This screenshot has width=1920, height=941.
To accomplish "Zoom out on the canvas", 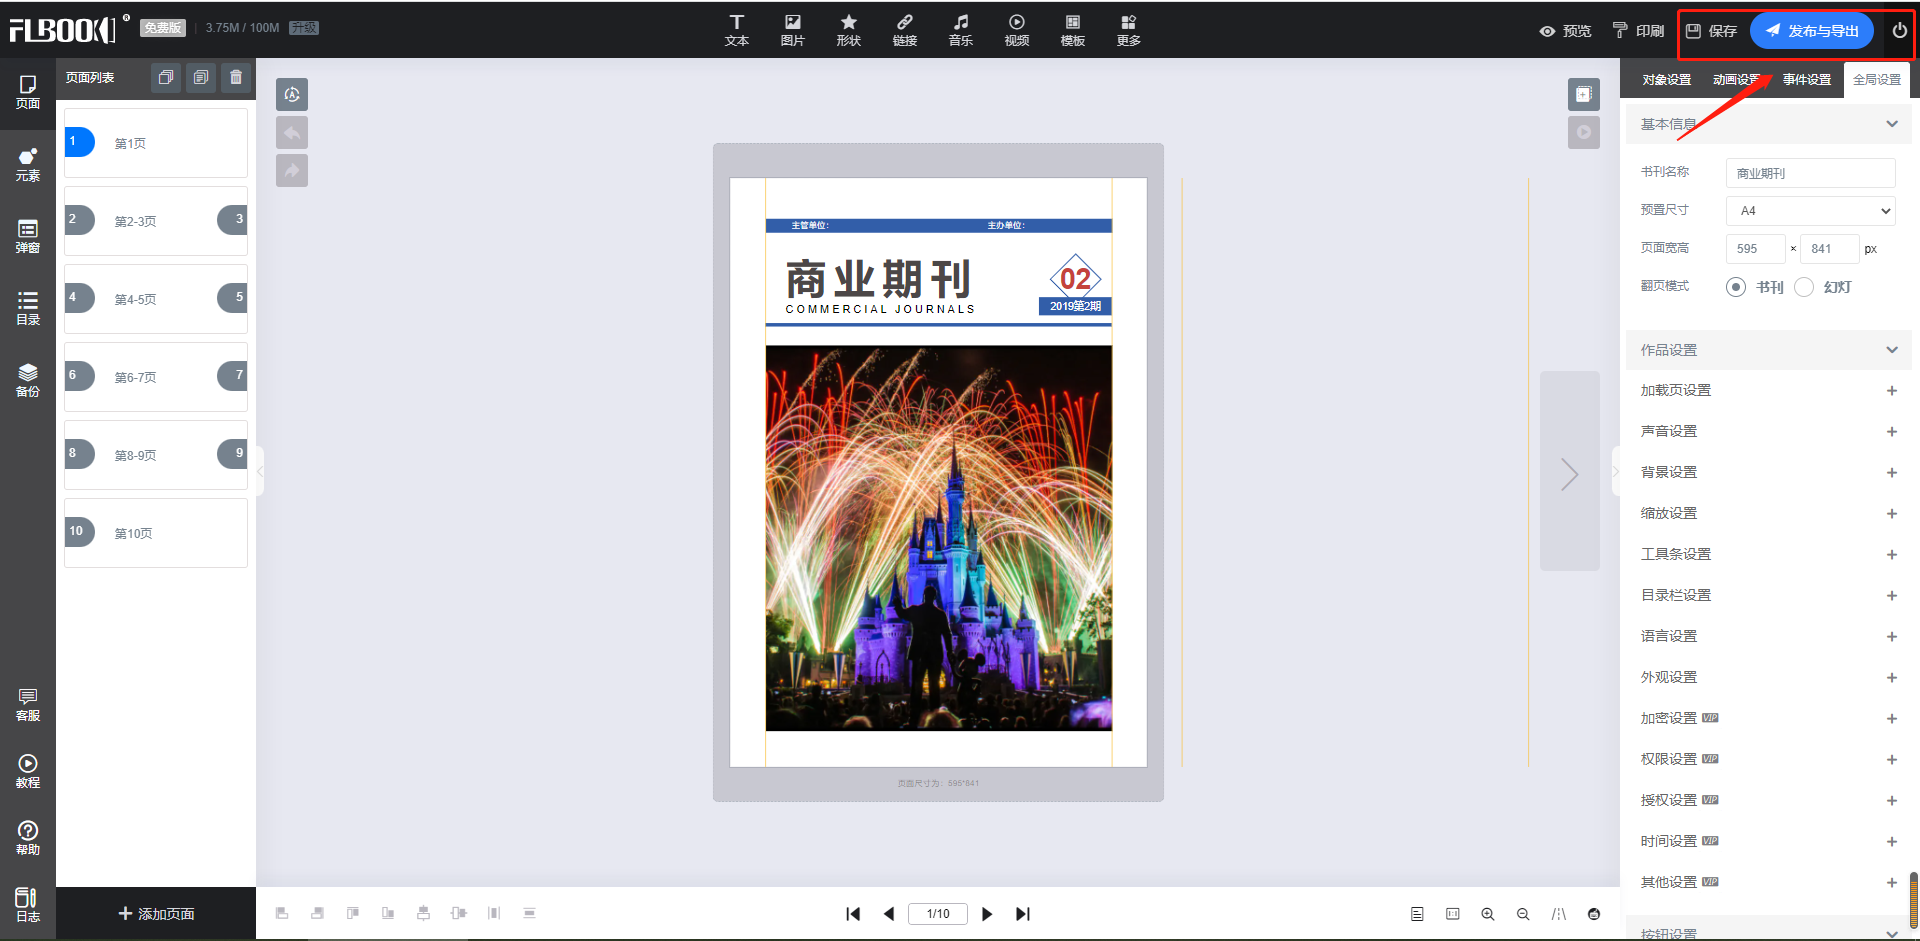I will (1523, 914).
